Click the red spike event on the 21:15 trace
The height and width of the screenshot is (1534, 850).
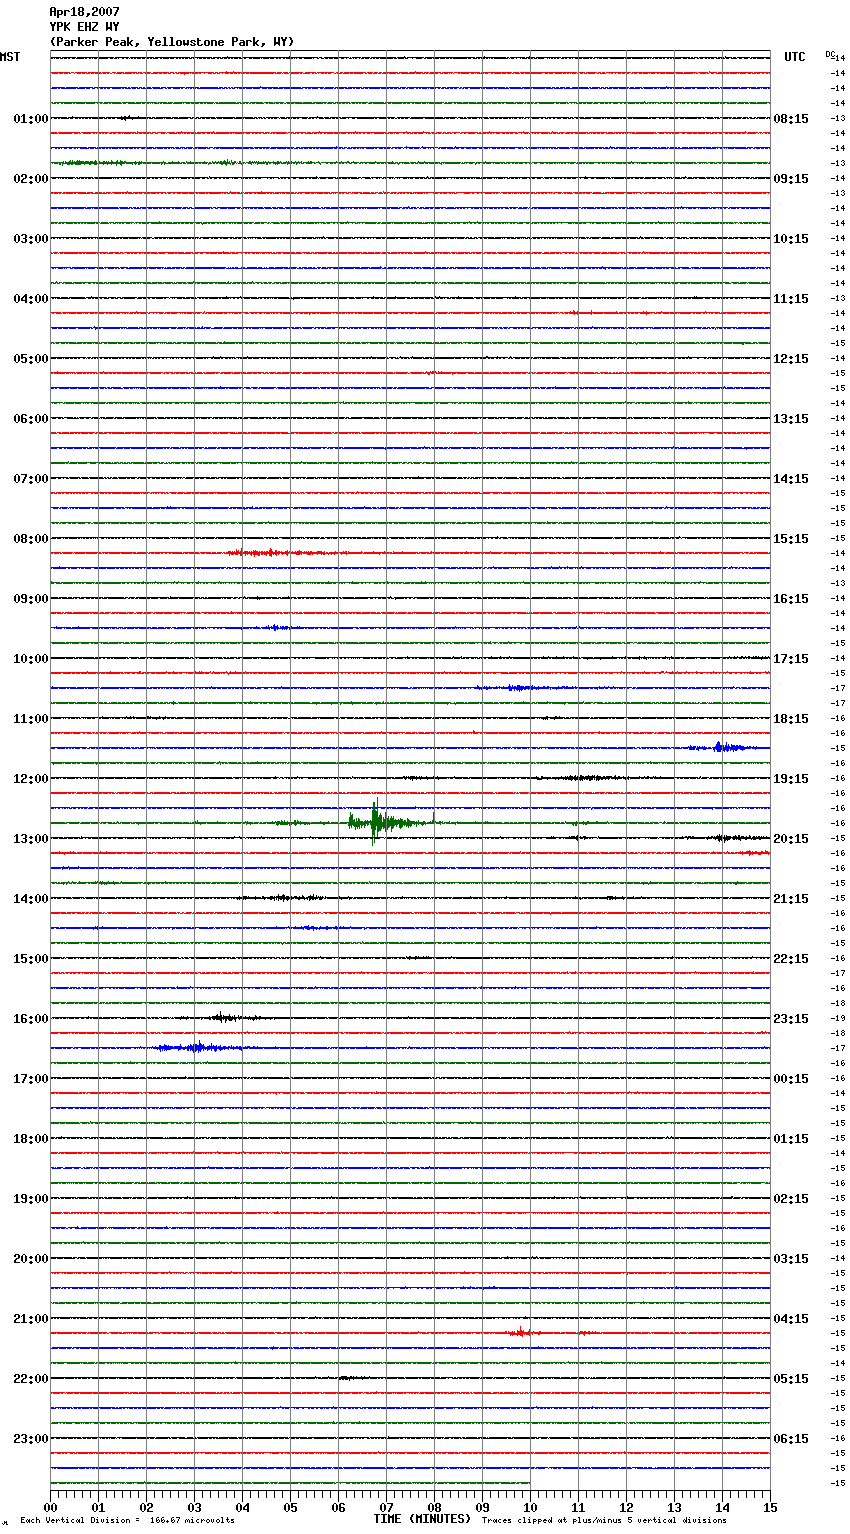(522, 1332)
